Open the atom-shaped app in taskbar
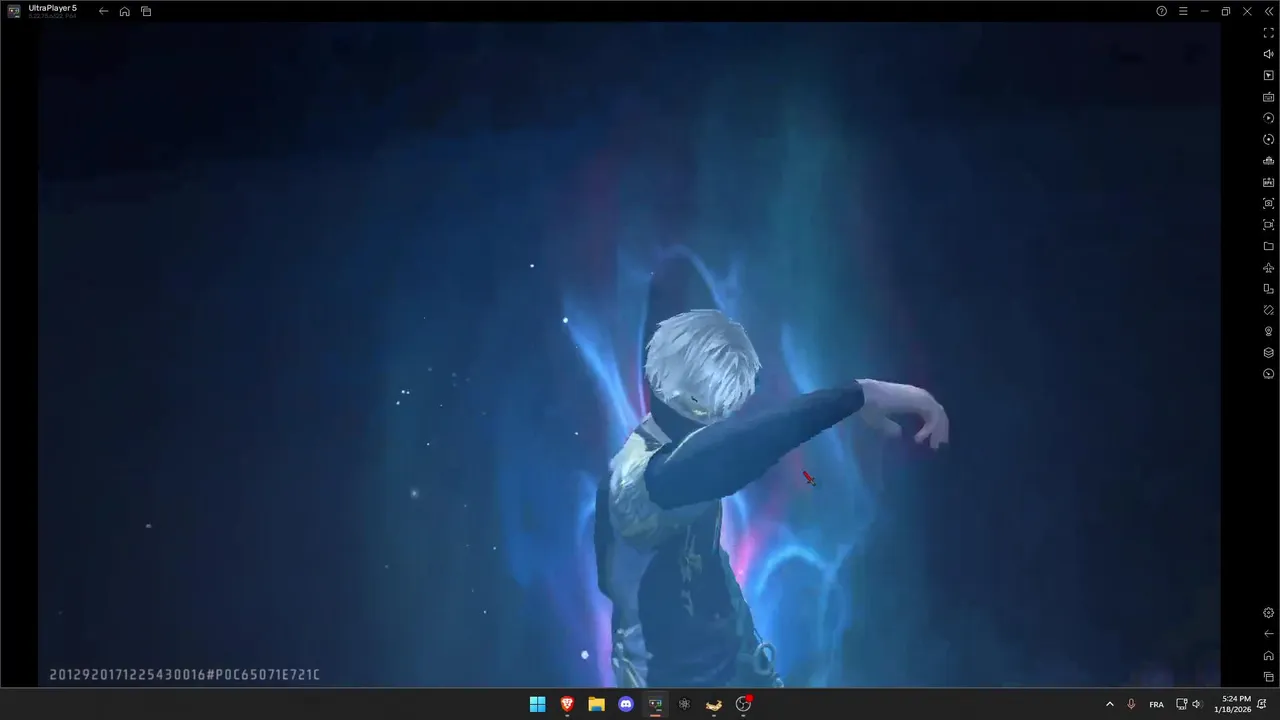Image resolution: width=1280 pixels, height=720 pixels. [684, 704]
